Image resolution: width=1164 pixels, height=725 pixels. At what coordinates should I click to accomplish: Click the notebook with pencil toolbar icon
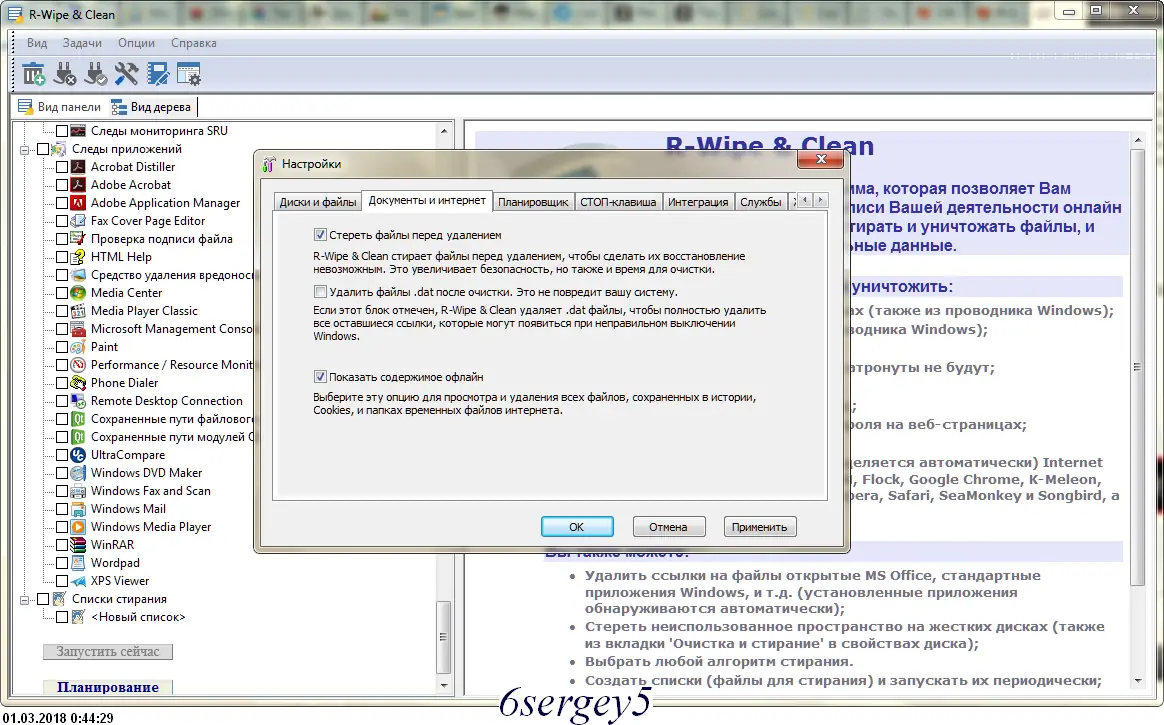click(x=157, y=74)
